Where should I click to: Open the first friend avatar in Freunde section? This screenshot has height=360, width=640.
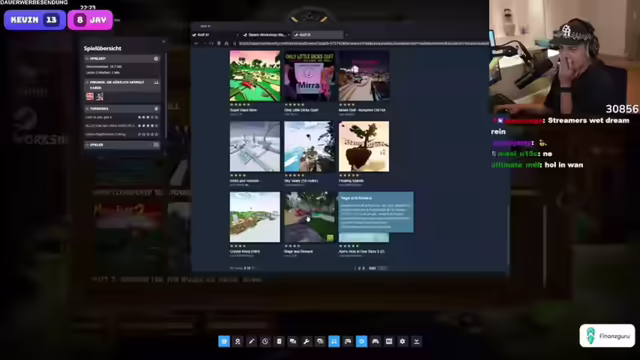coord(90,96)
